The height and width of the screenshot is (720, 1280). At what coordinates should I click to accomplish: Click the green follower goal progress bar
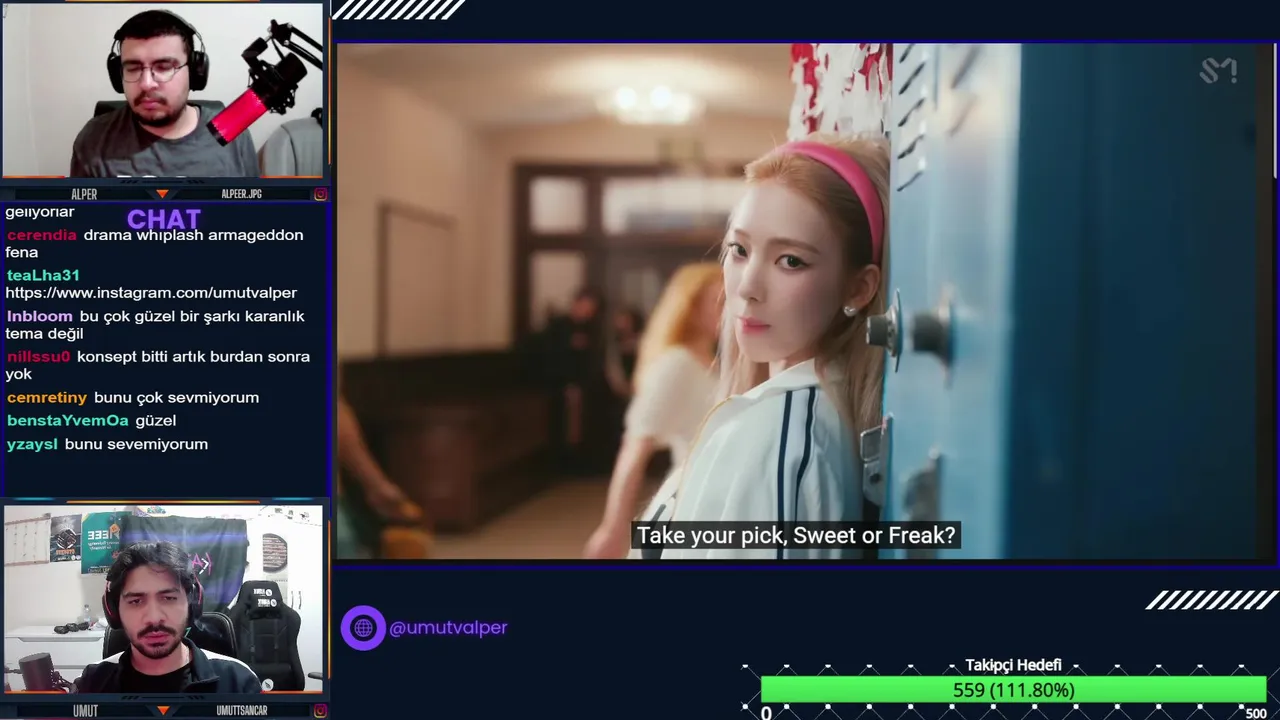pyautogui.click(x=1013, y=690)
